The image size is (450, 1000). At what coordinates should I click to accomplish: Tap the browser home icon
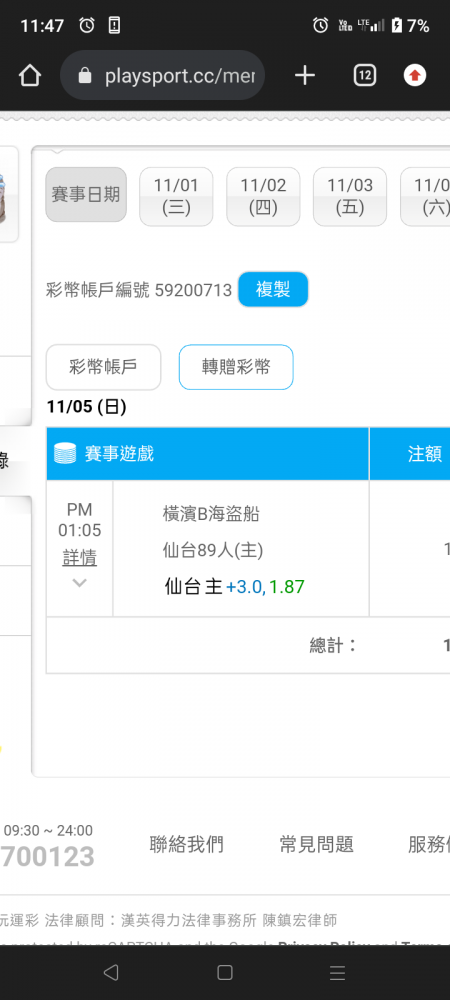tap(29, 76)
